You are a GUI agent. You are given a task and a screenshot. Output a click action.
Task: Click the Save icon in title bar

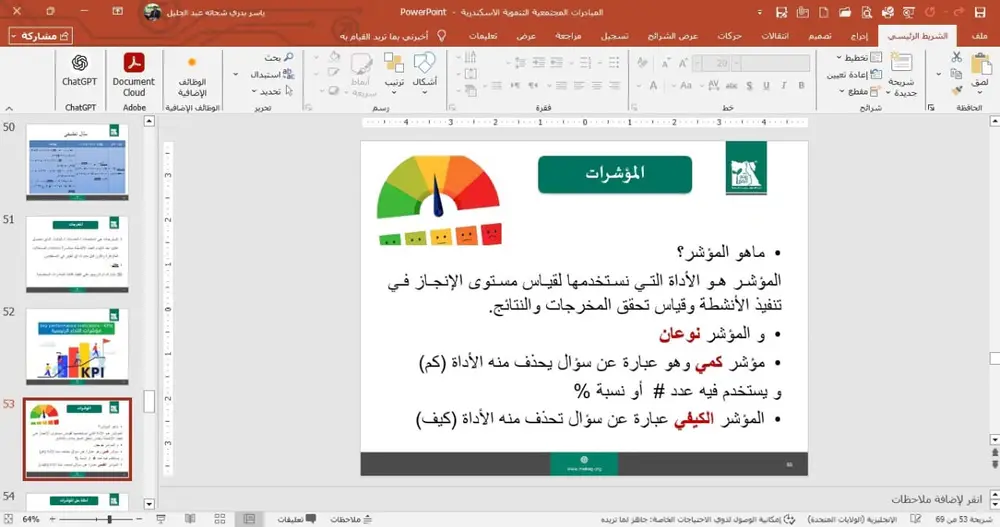click(x=980, y=12)
